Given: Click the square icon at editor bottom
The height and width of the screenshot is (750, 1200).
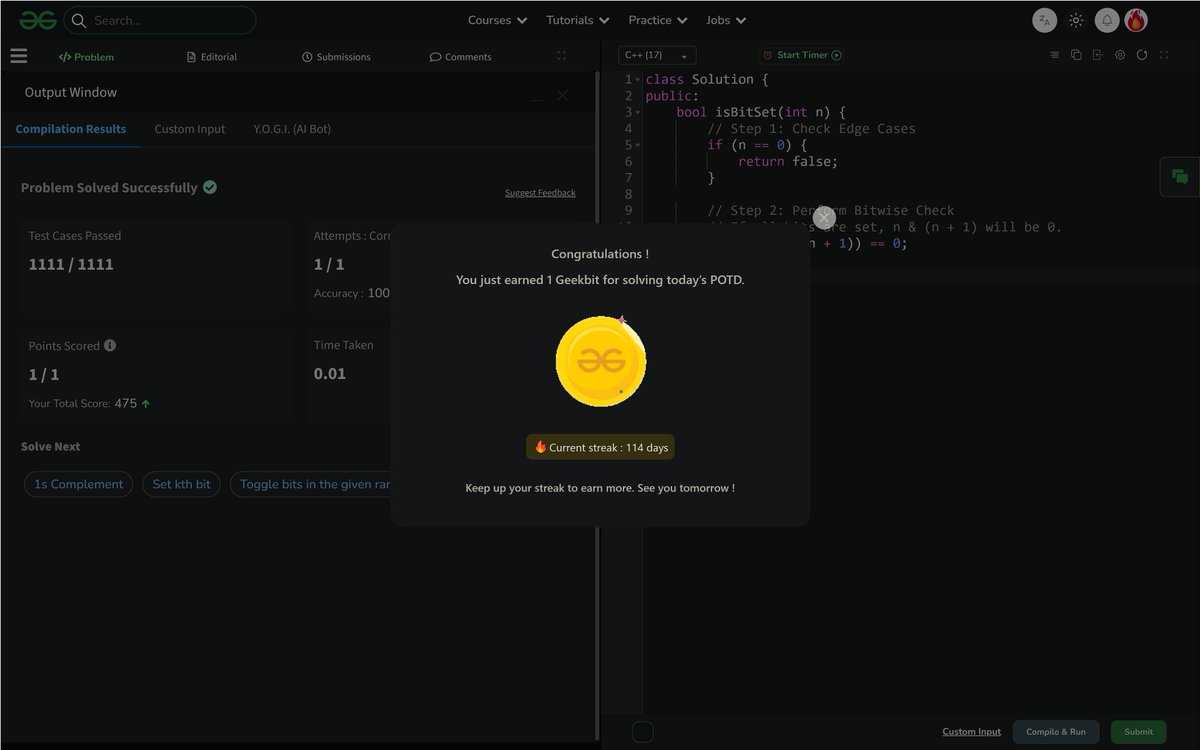Looking at the screenshot, I should coord(643,732).
